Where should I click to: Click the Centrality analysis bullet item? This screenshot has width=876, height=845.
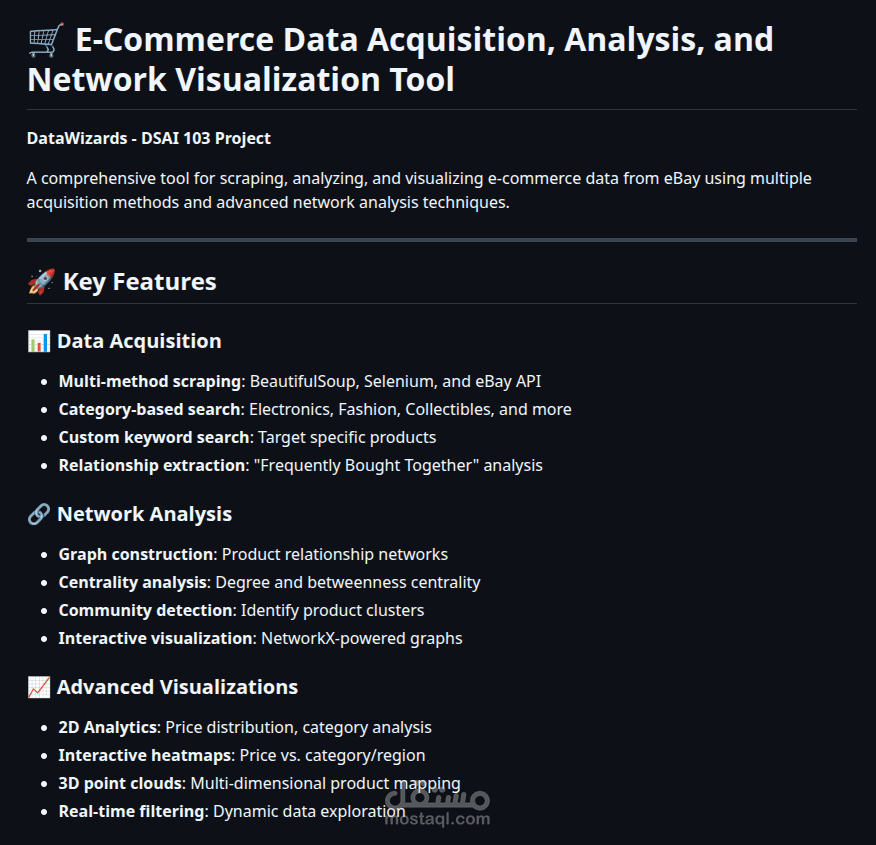pos(269,583)
